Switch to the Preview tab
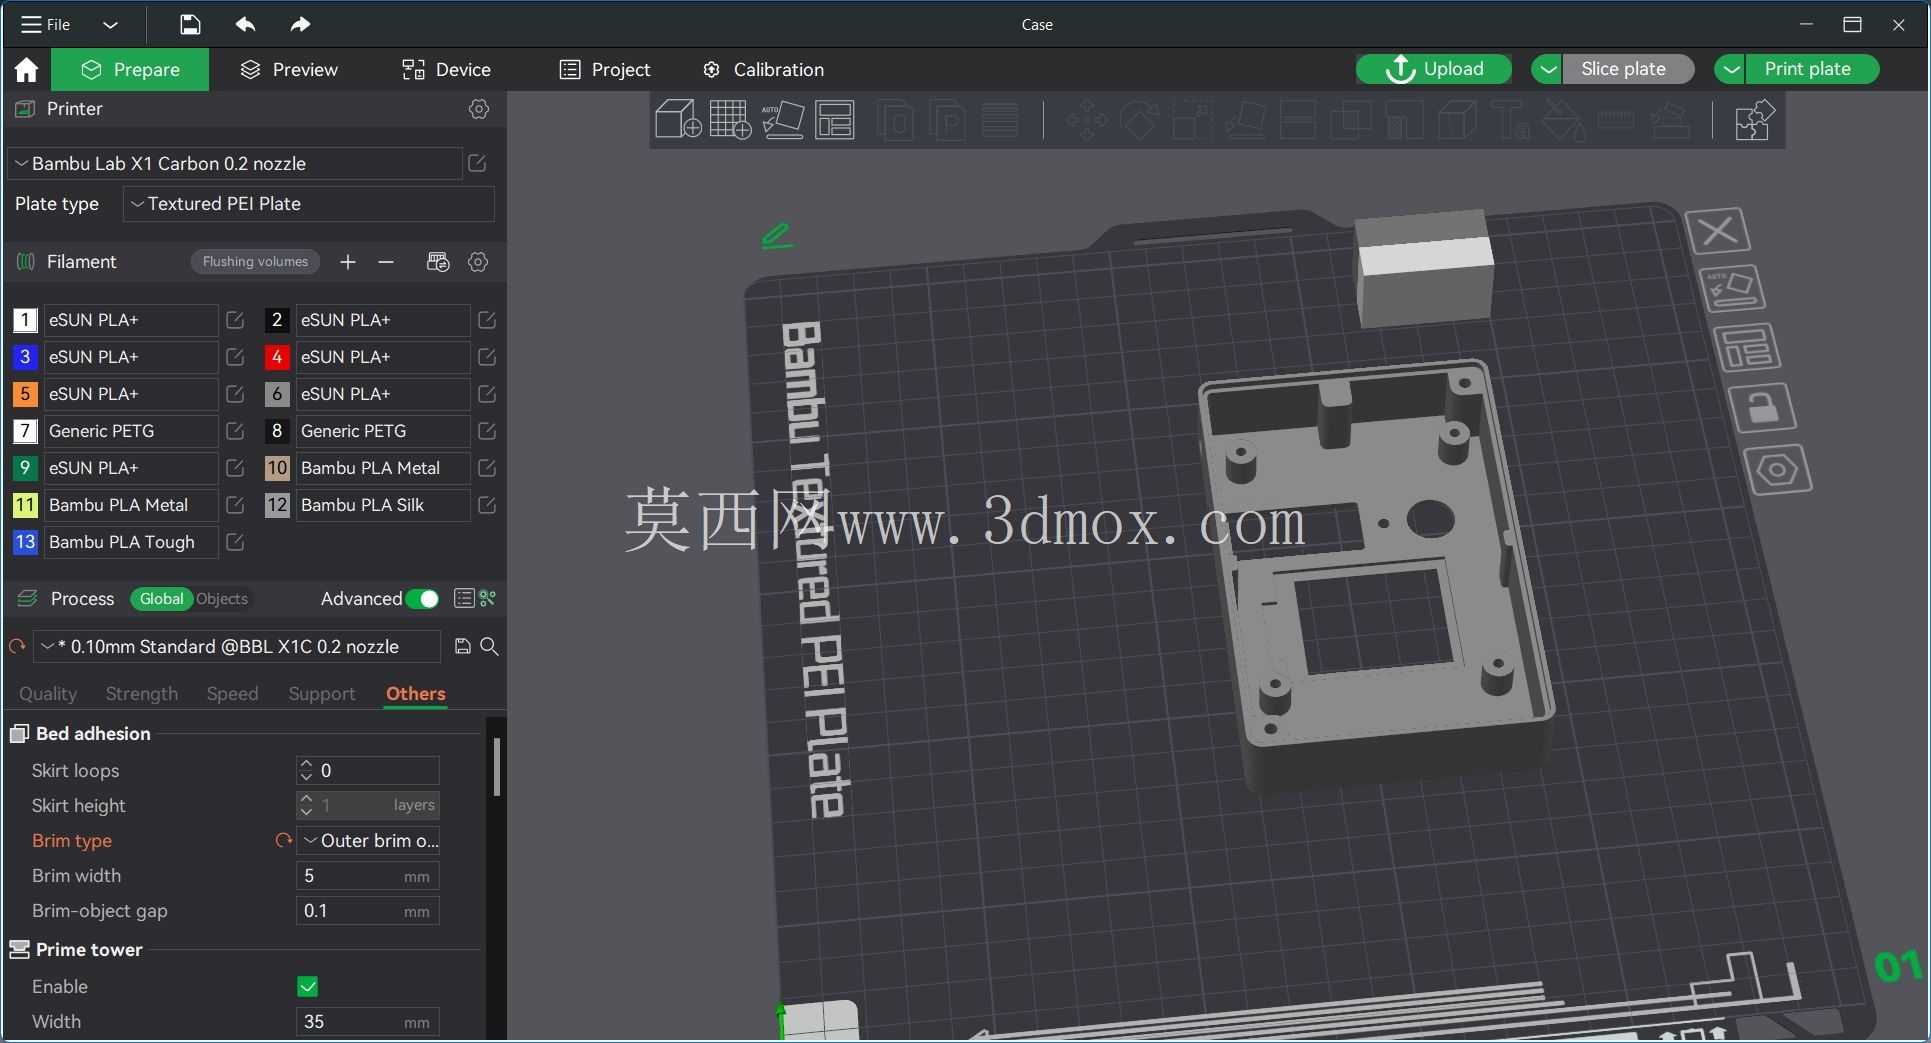 (x=289, y=70)
